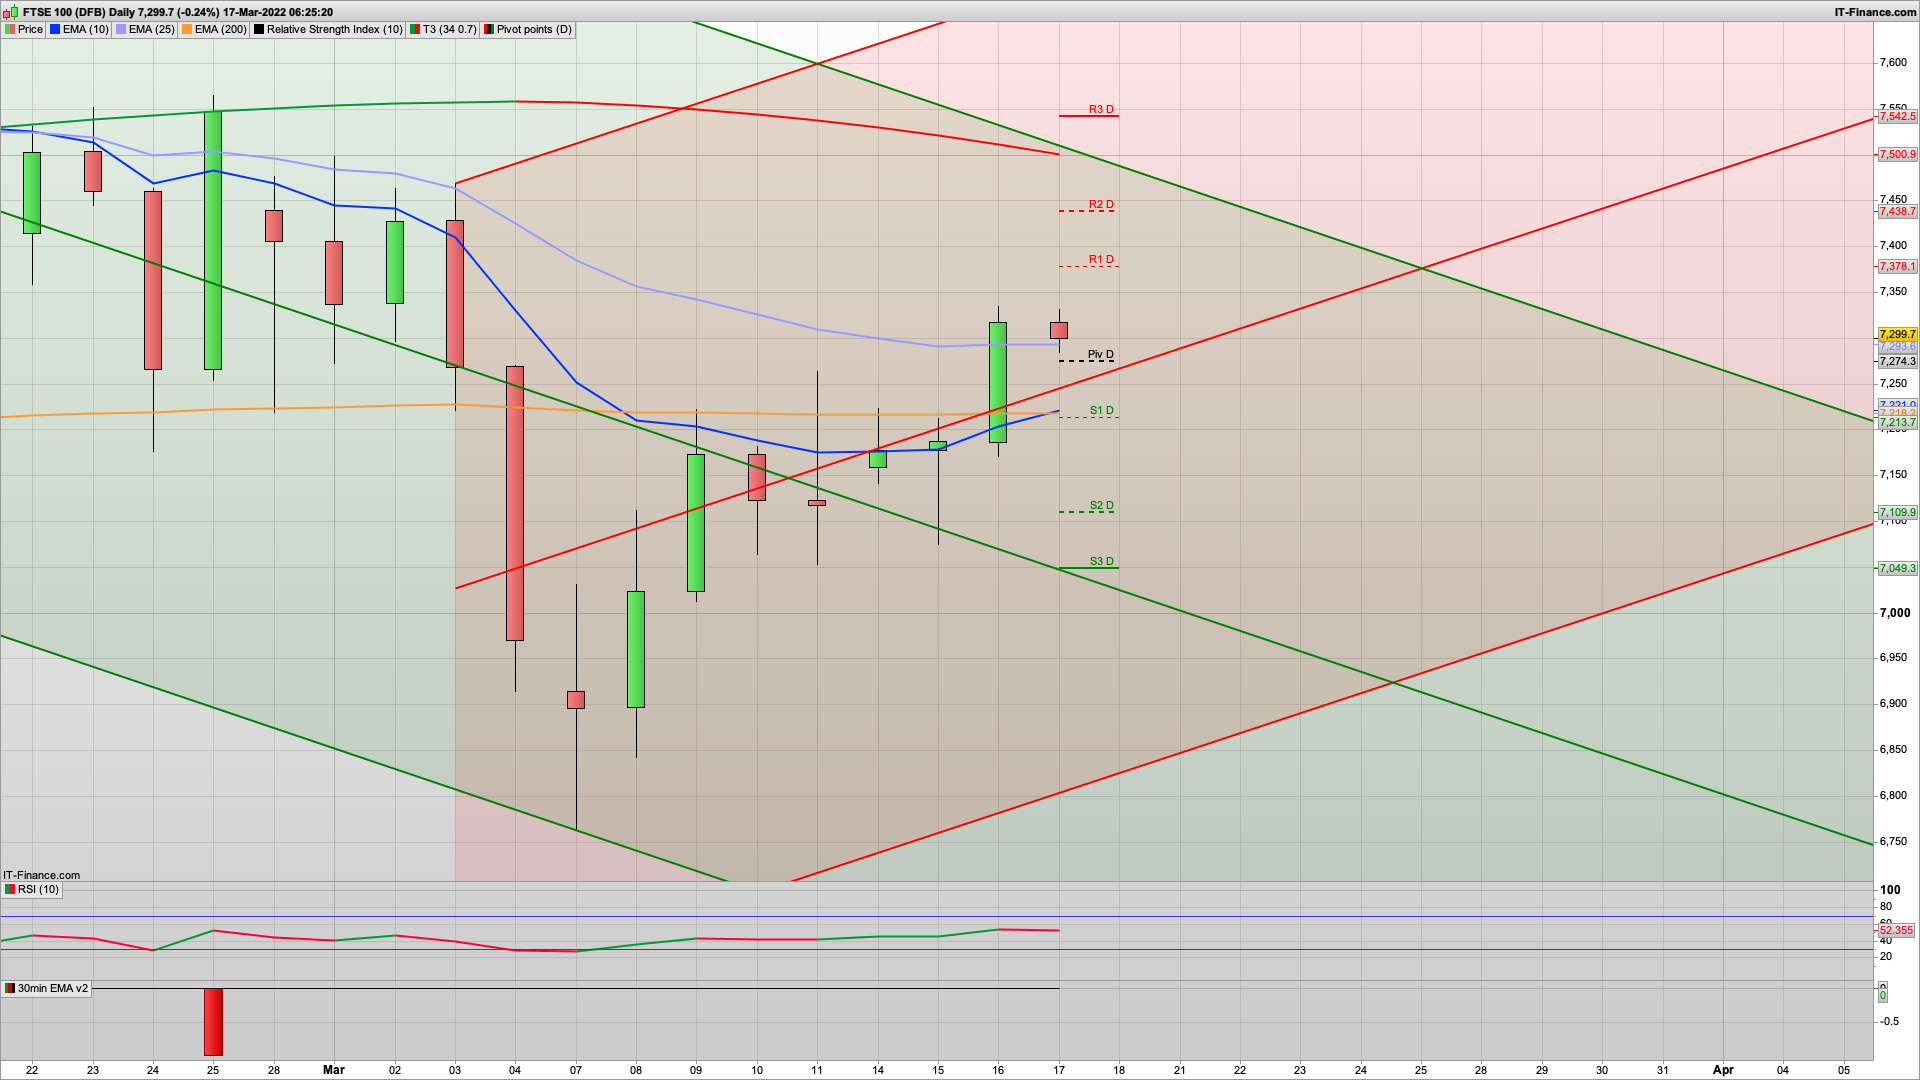The image size is (1920, 1080).
Task: Click the blue EMA (10) color swatch
Action: click(x=55, y=30)
